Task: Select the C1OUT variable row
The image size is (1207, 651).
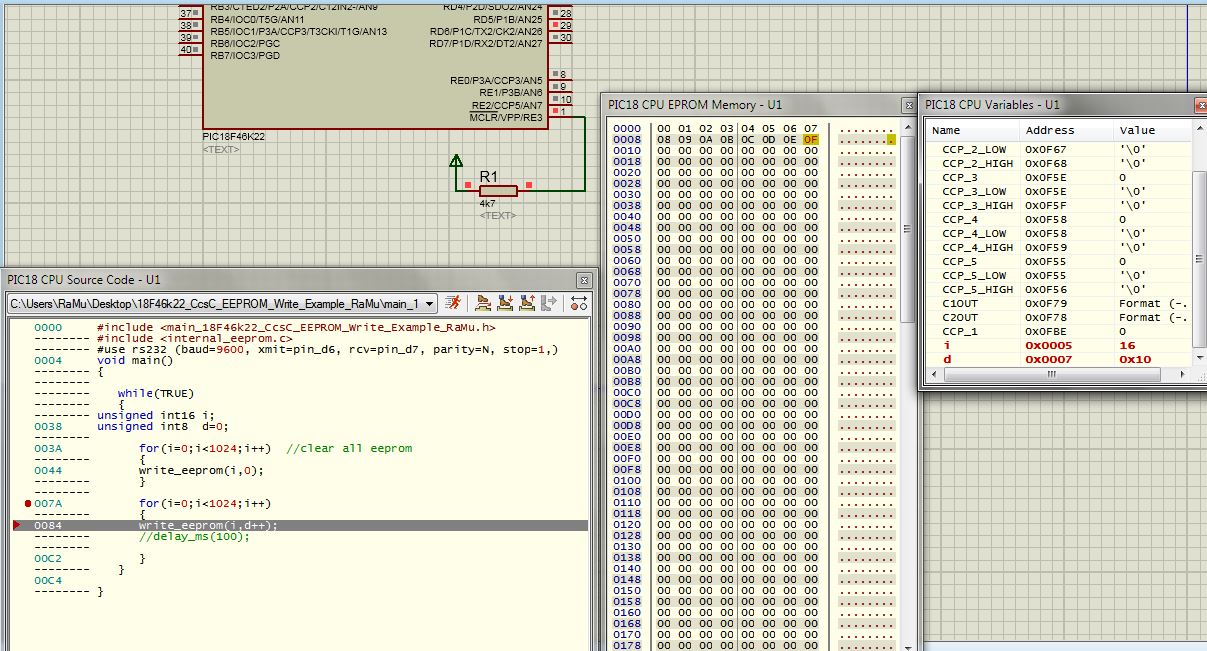Action: pos(1058,303)
